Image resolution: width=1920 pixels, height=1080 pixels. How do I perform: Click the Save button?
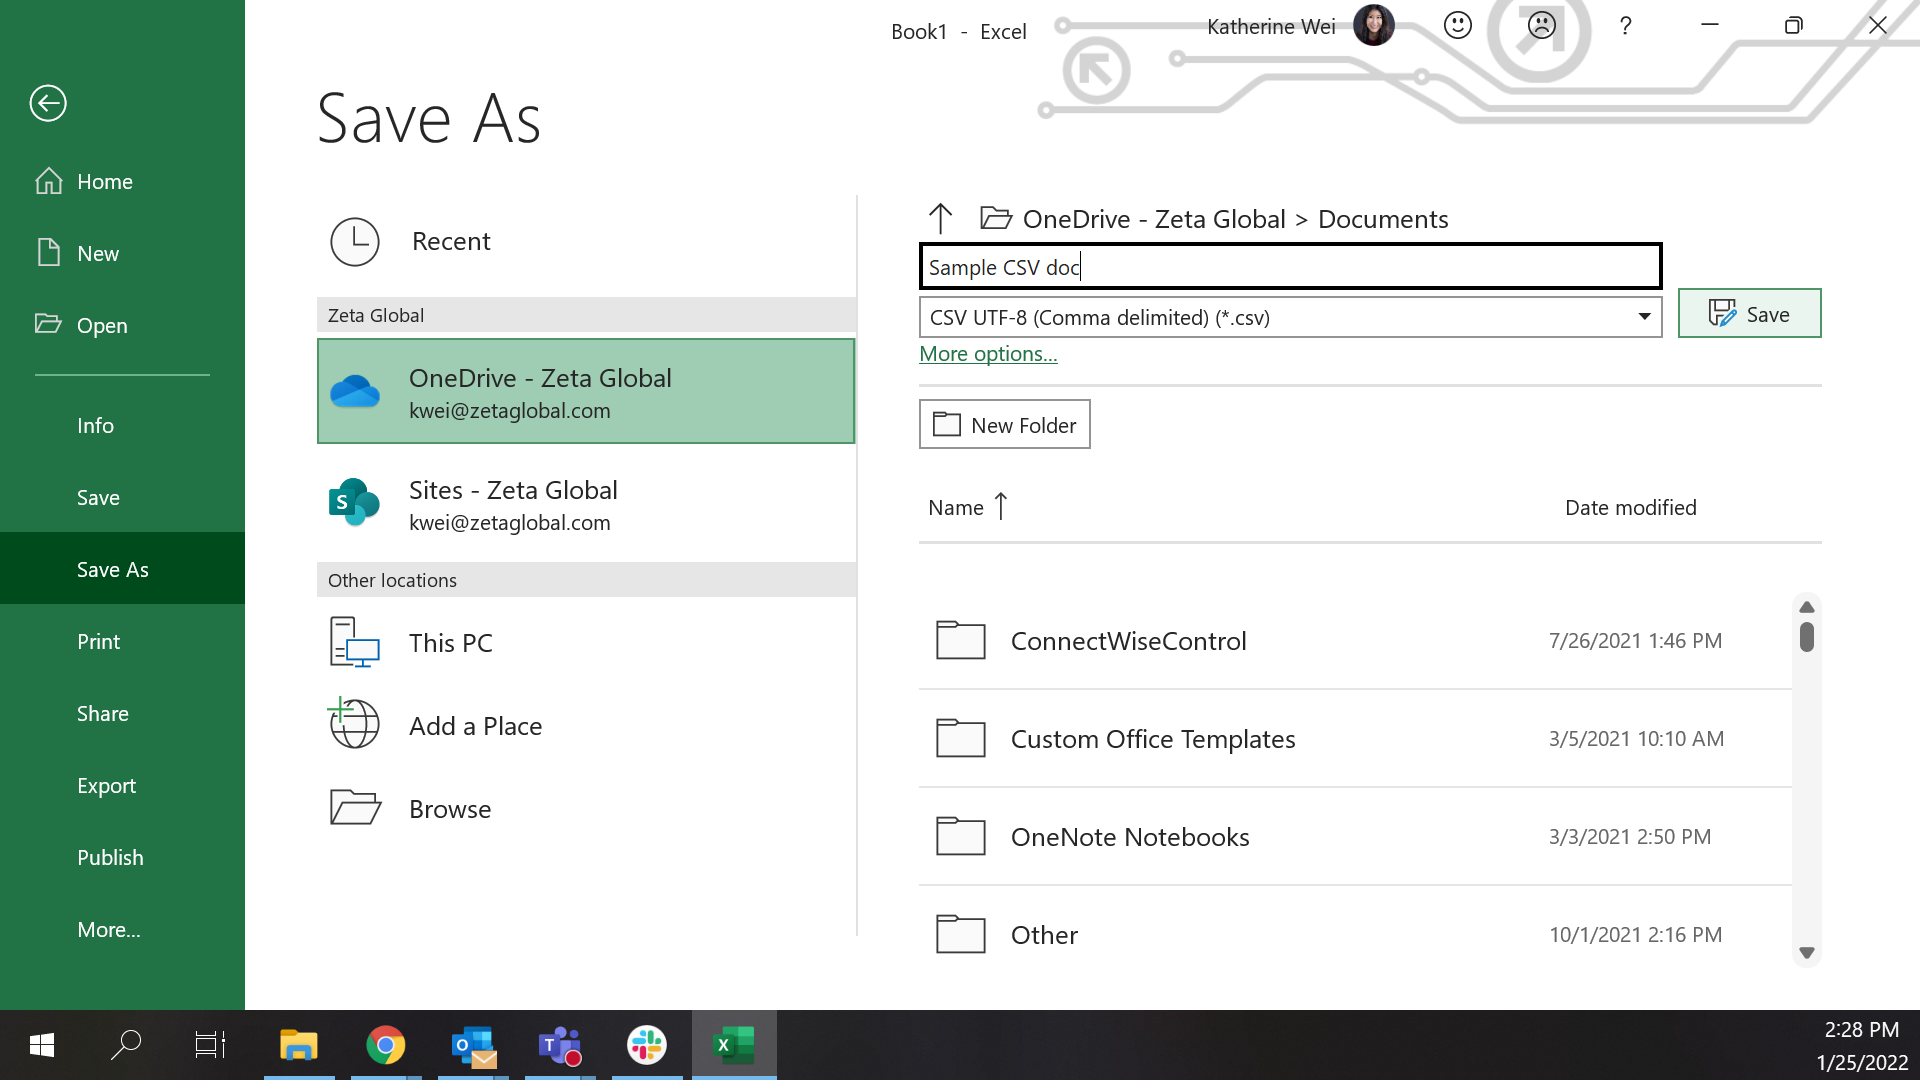tap(1749, 314)
